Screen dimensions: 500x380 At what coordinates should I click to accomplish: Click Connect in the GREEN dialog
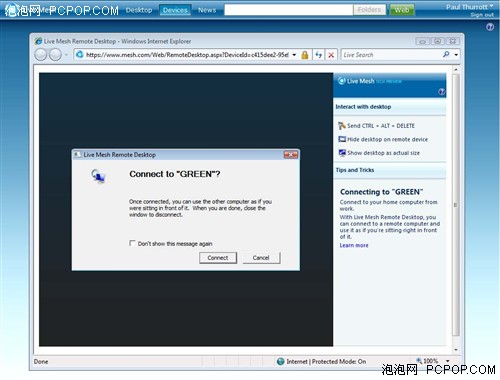click(x=218, y=258)
